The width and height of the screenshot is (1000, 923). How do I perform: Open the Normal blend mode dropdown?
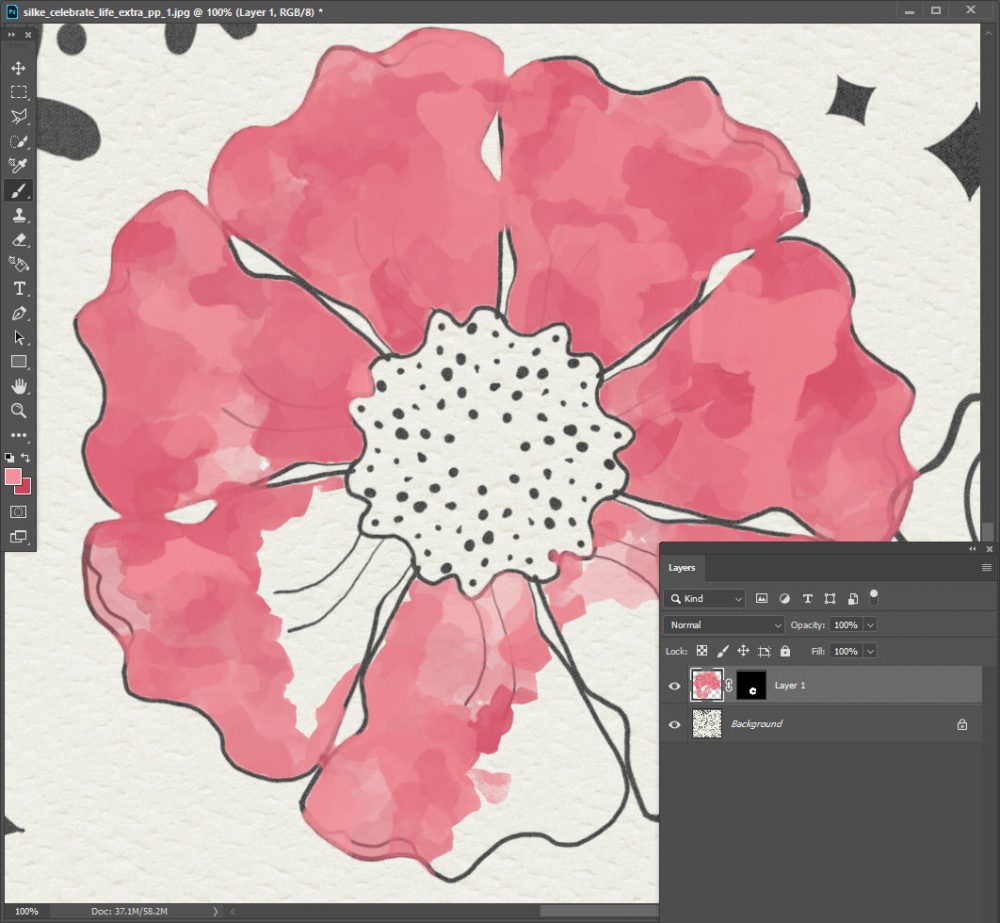pyautogui.click(x=724, y=625)
